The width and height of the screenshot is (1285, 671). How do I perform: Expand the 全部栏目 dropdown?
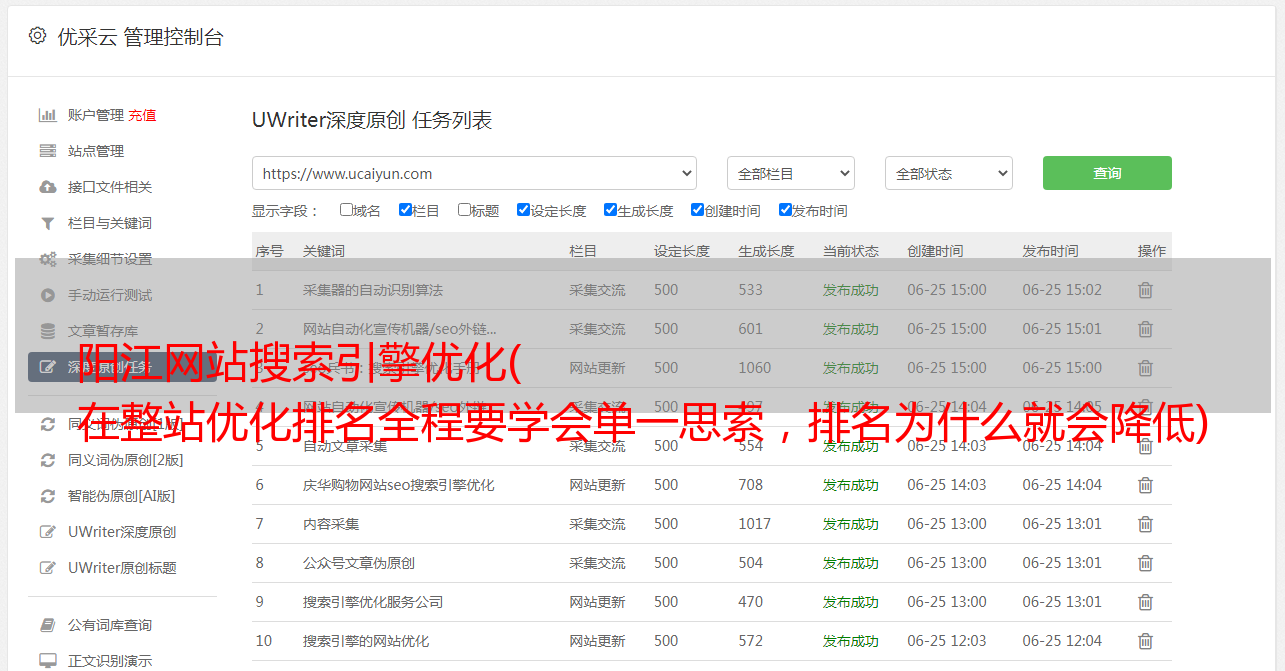[x=790, y=173]
